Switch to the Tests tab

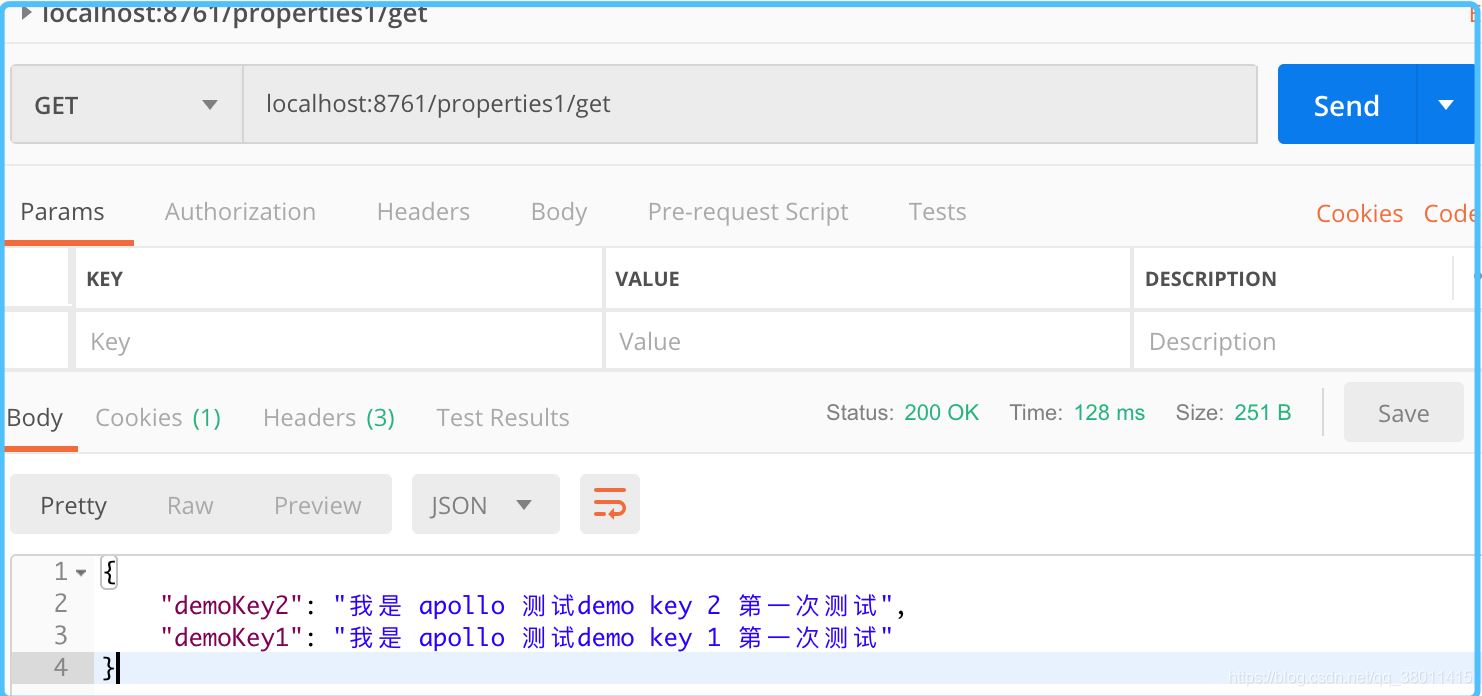pyautogui.click(x=937, y=212)
